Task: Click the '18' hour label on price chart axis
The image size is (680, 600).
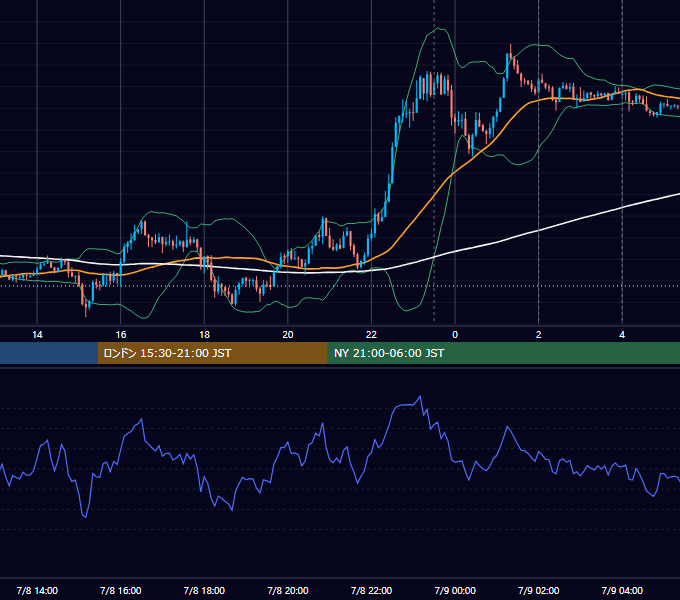Action: click(204, 335)
